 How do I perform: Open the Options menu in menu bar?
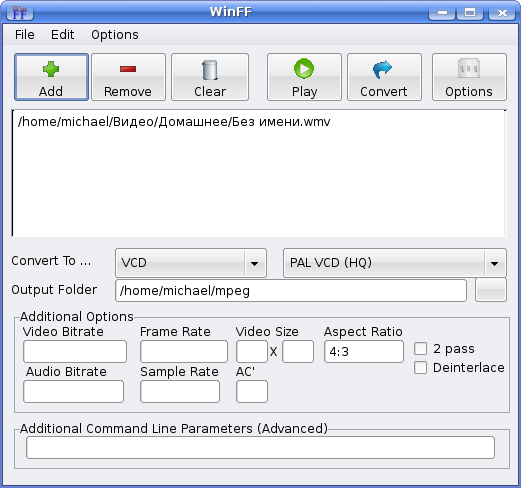coord(115,35)
